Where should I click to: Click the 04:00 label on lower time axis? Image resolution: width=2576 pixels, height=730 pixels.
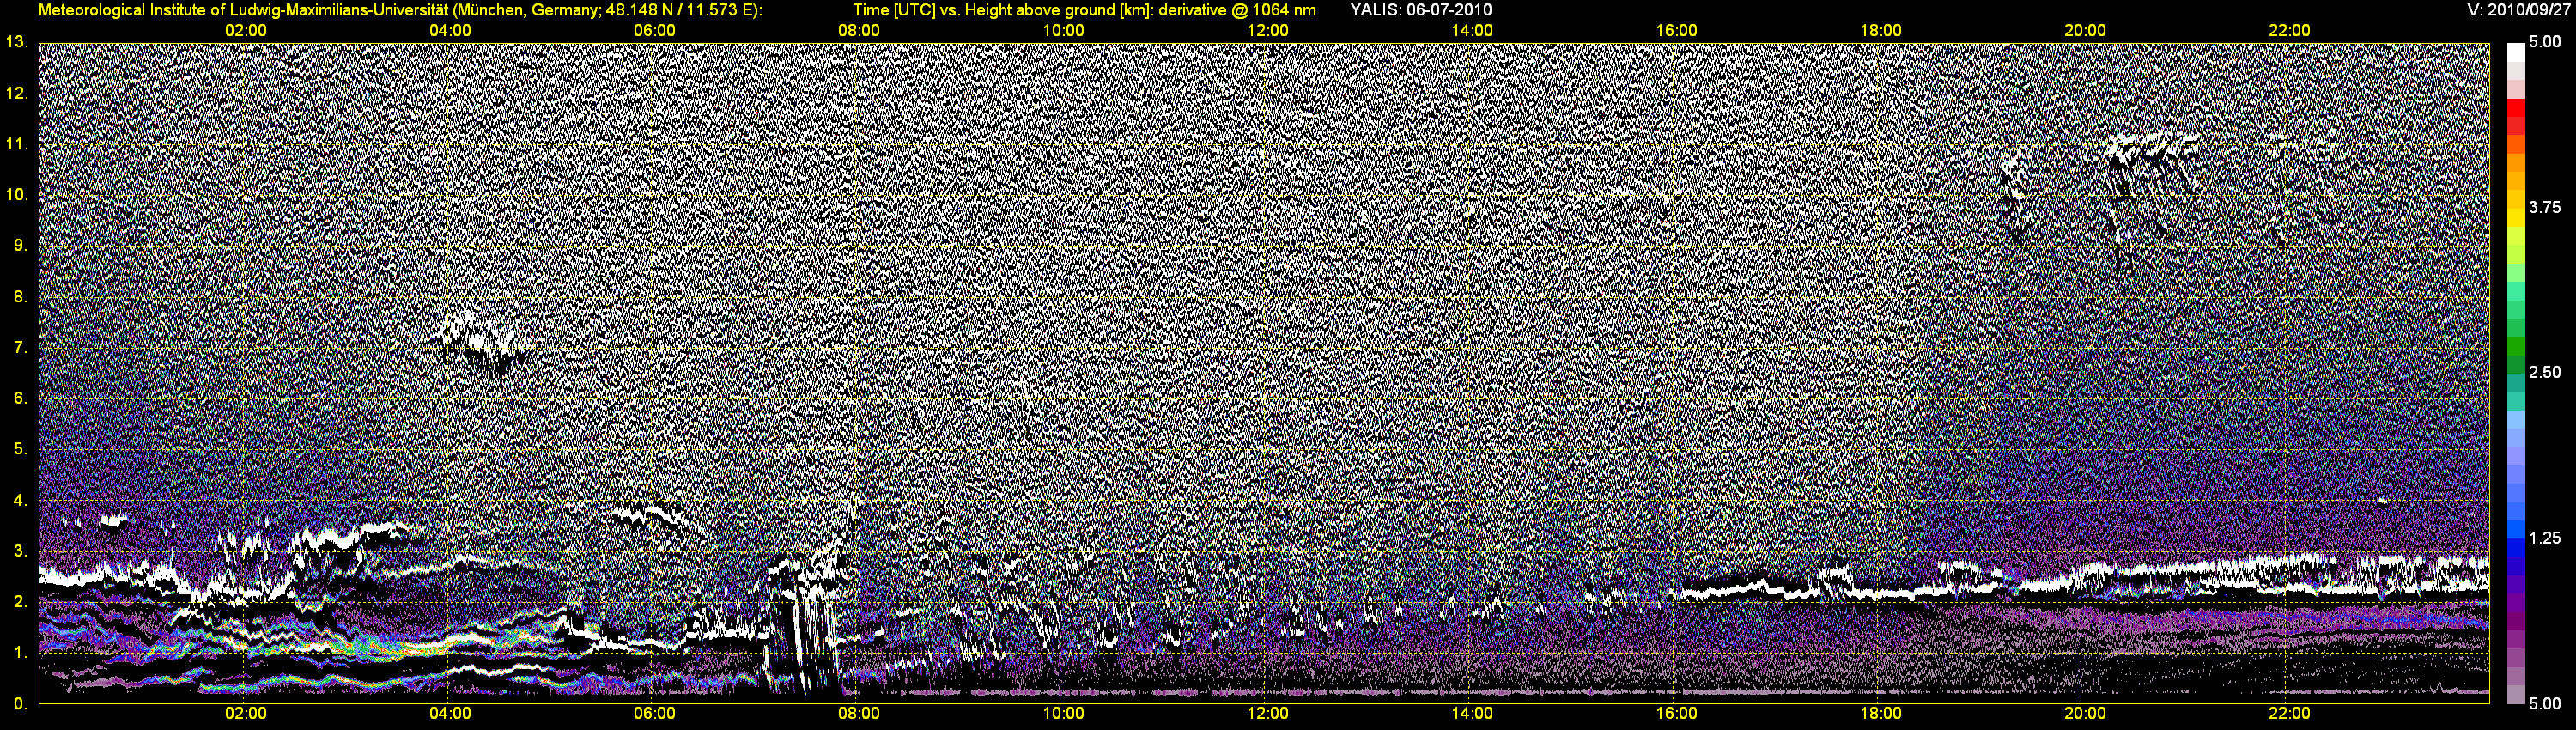click(x=450, y=714)
